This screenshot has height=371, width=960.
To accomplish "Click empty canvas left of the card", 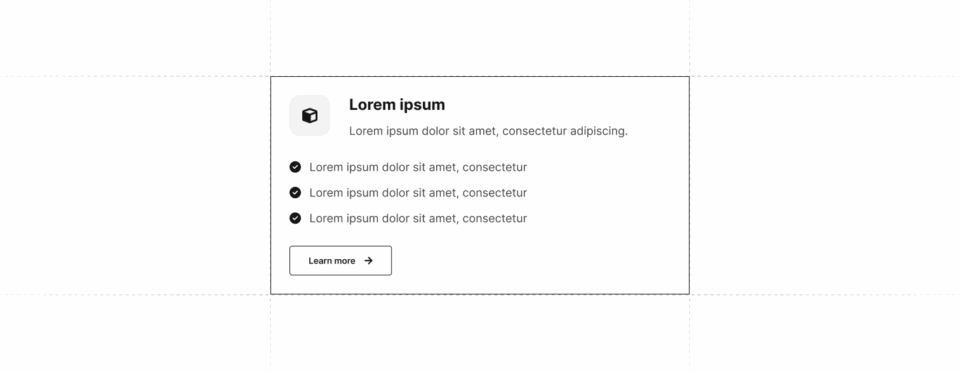I will tap(135, 184).
